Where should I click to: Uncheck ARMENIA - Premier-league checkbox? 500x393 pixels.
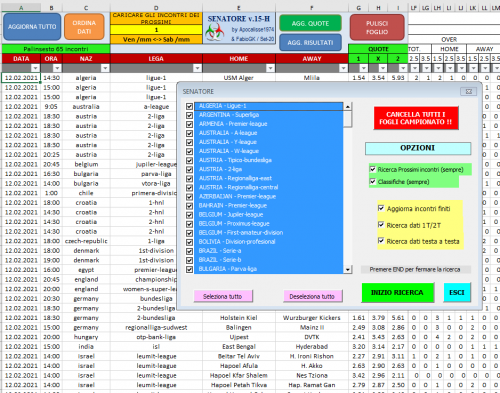pos(189,124)
